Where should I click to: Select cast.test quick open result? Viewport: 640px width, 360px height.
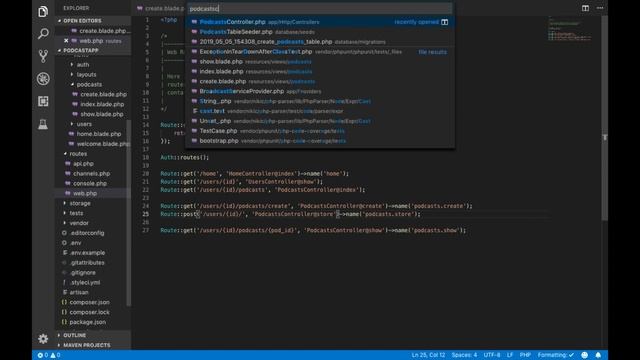[320, 111]
